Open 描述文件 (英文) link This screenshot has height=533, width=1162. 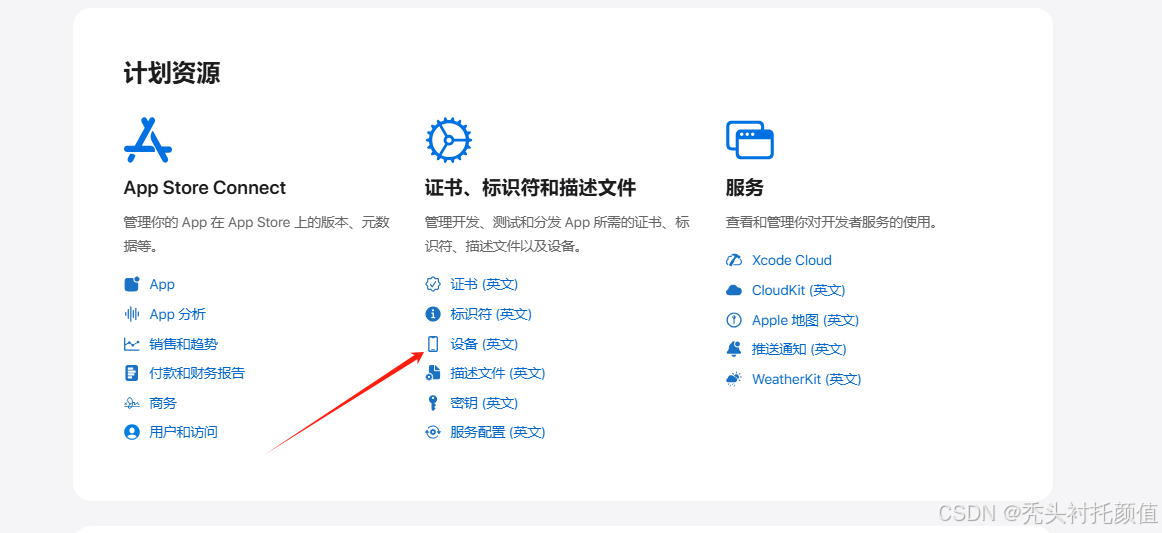(498, 373)
